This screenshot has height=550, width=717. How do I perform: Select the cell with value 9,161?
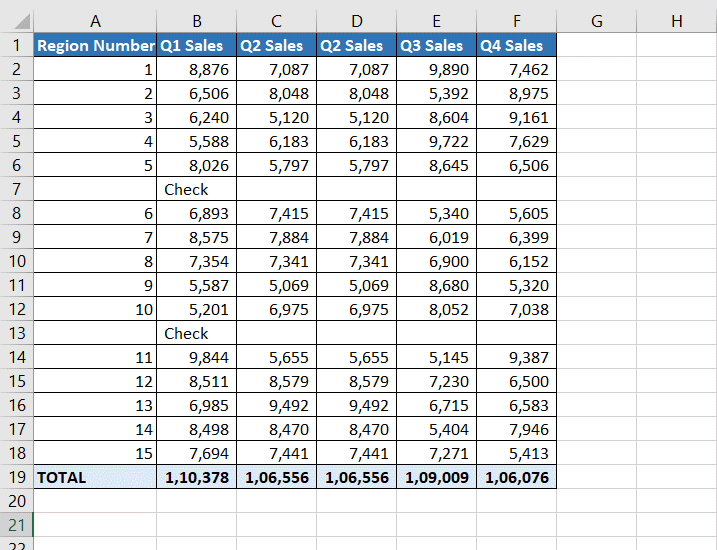pos(517,117)
